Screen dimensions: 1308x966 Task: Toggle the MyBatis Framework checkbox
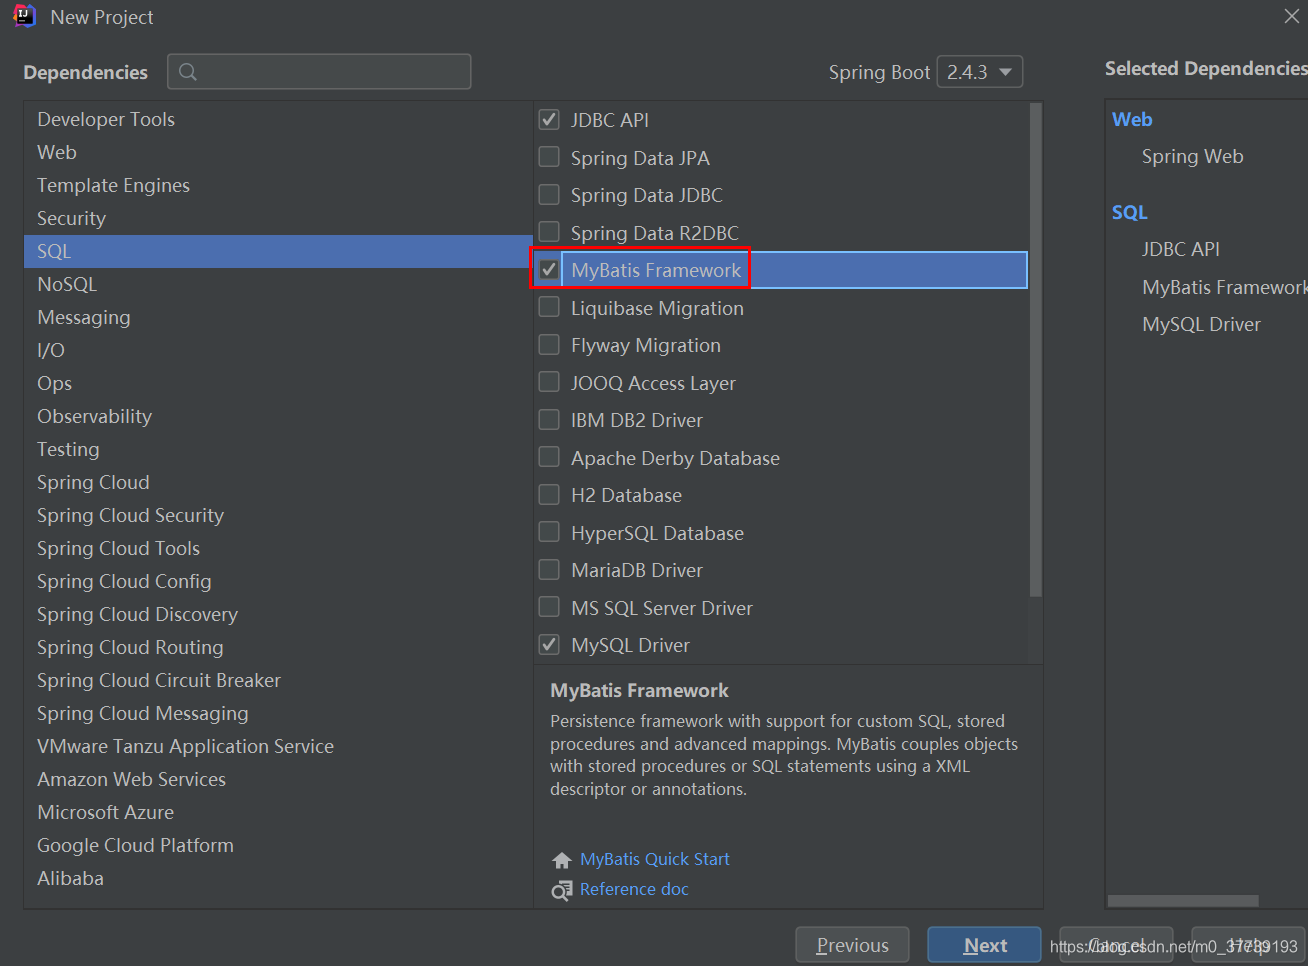549,270
